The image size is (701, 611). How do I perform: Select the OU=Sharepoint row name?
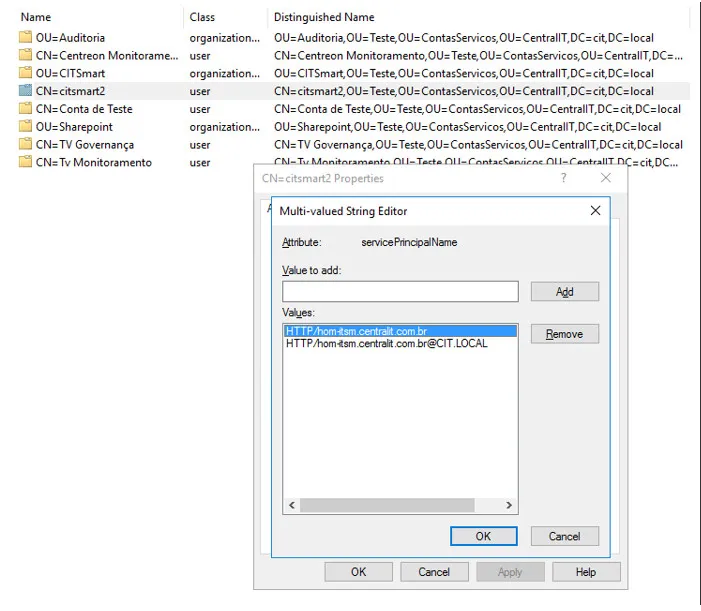click(x=74, y=127)
